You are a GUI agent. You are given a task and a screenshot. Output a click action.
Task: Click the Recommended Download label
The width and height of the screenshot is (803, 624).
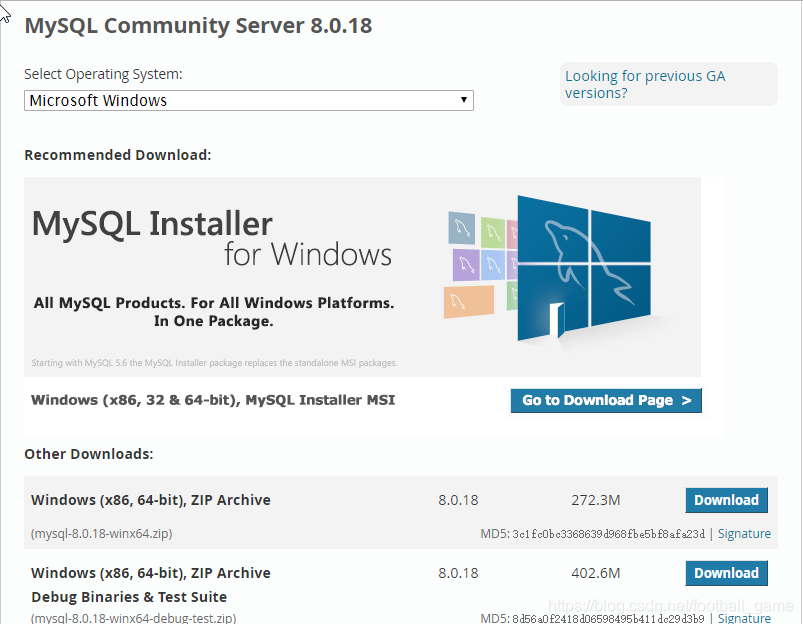[118, 155]
